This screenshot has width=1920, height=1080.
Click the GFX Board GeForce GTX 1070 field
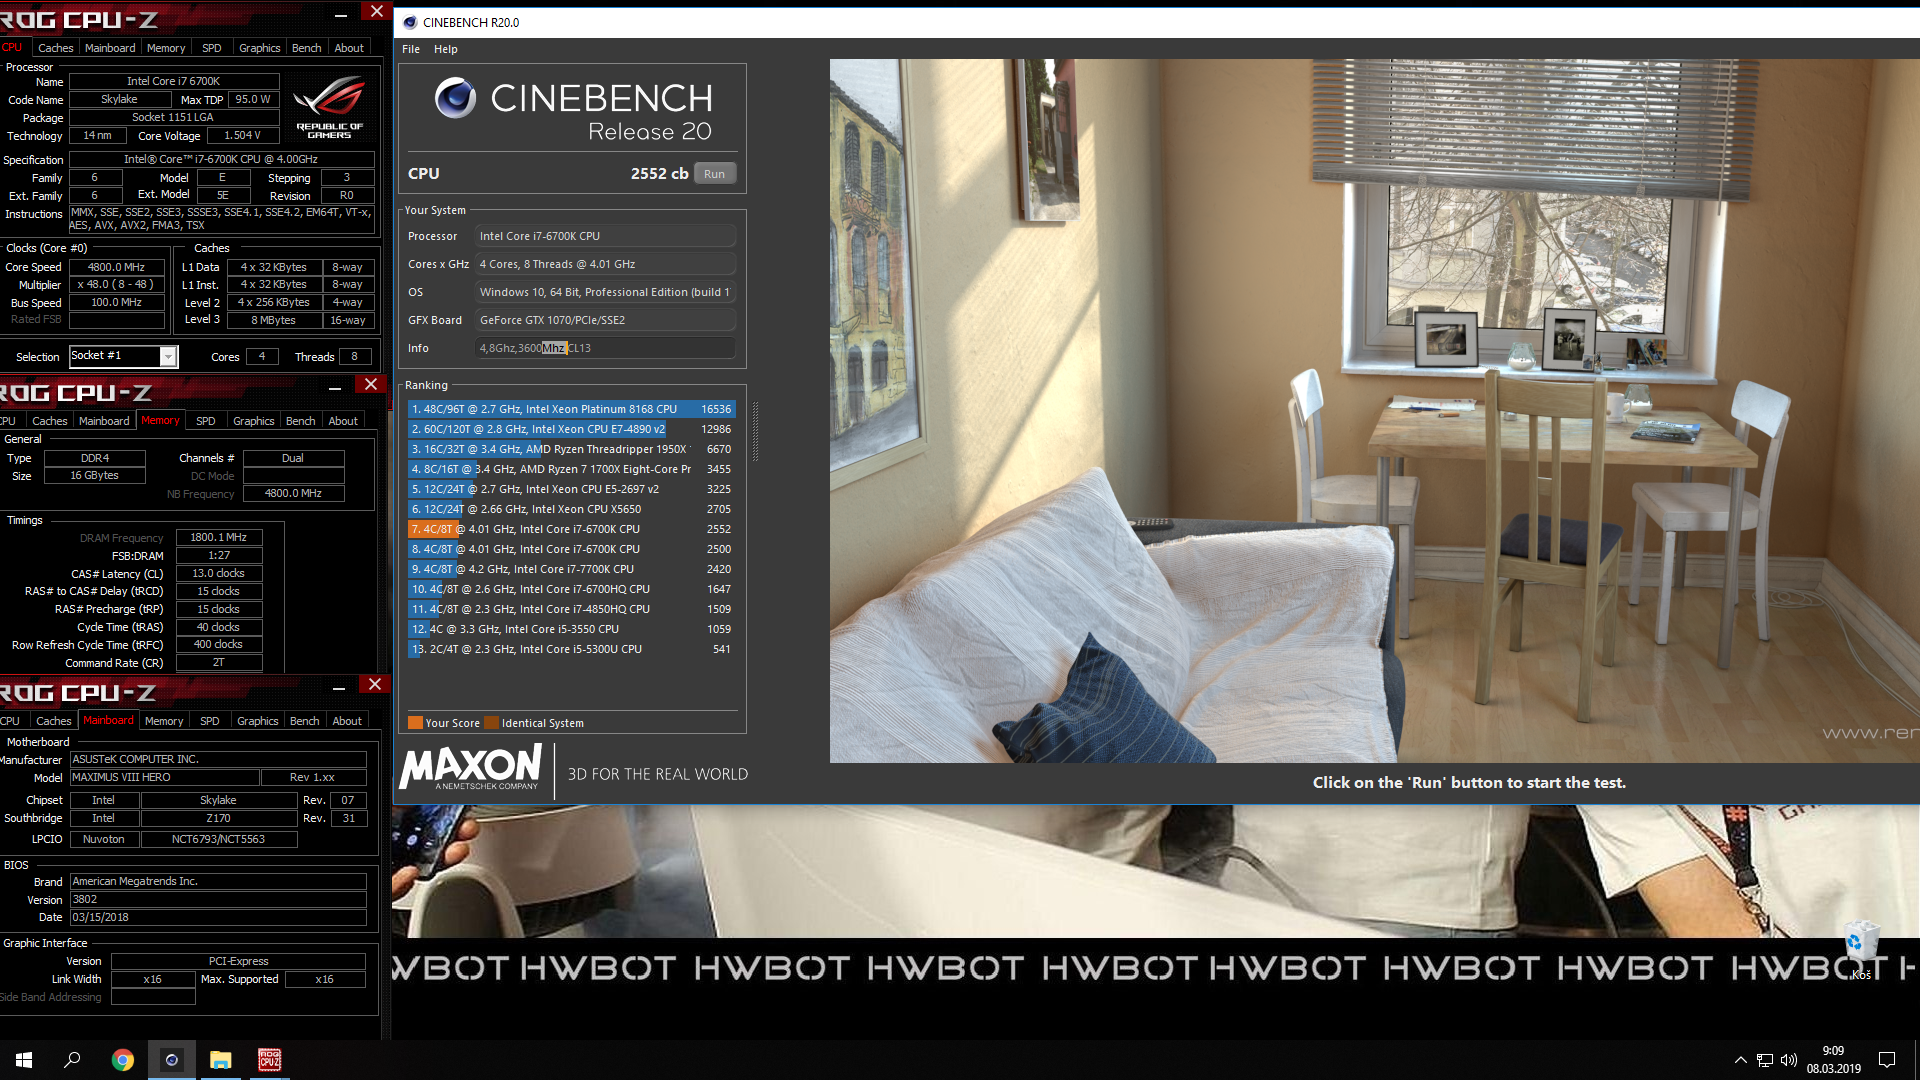605,320
